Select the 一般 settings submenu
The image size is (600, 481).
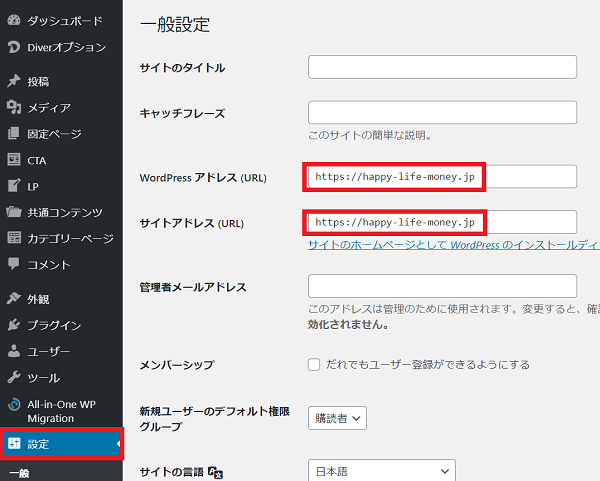pyautogui.click(x=19, y=473)
